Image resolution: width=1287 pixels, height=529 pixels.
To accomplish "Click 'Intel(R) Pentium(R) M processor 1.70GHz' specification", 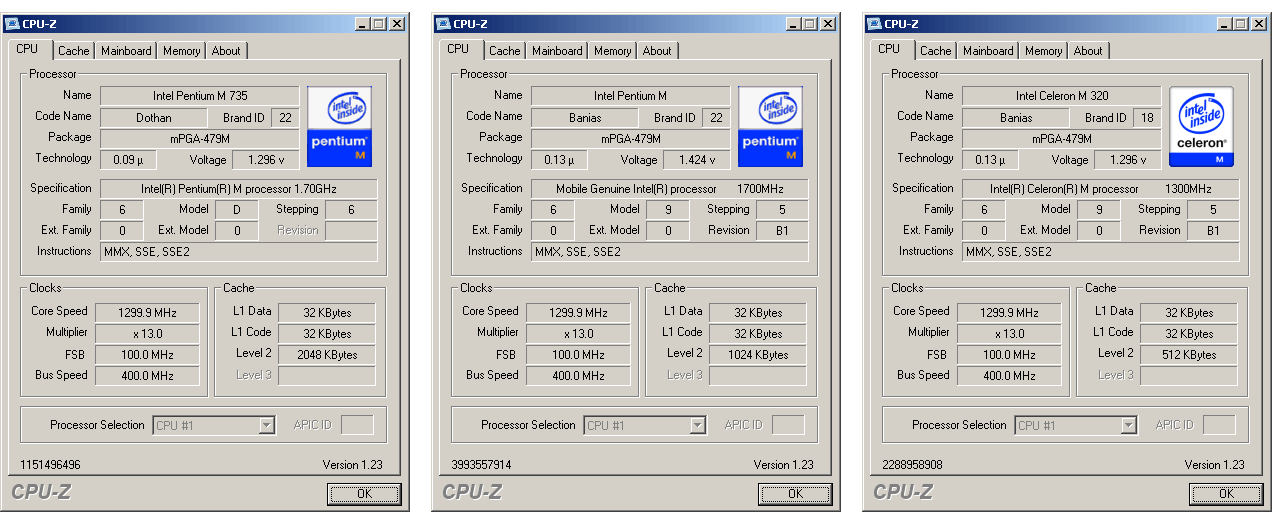I will coord(239,189).
